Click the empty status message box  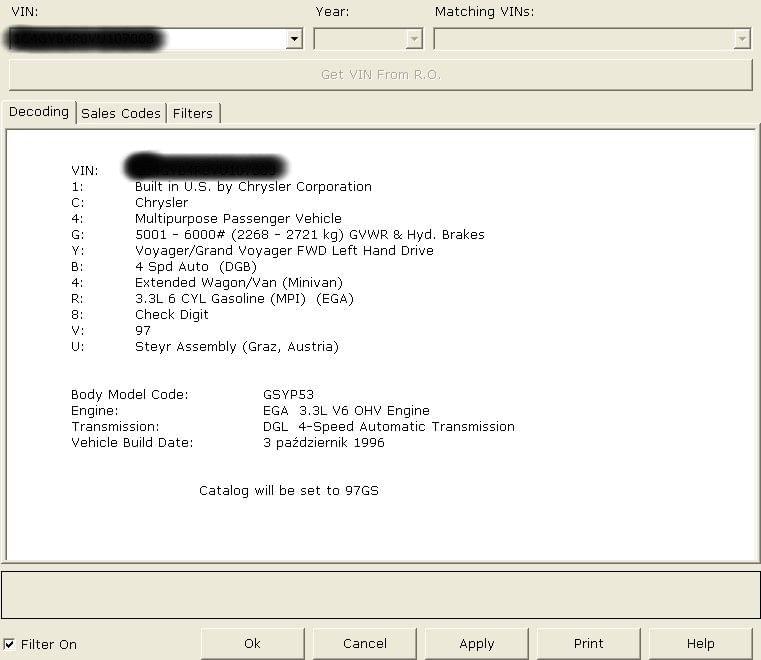click(380, 595)
